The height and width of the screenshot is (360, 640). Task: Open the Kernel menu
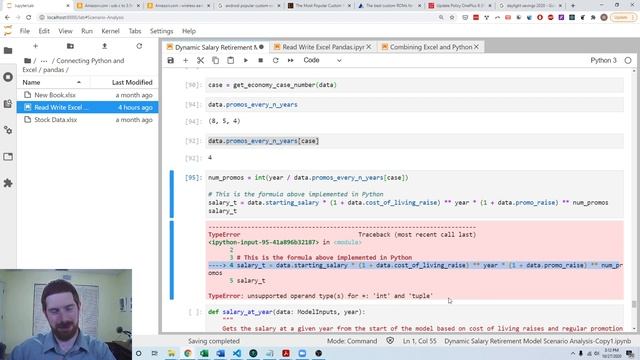(x=111, y=31)
